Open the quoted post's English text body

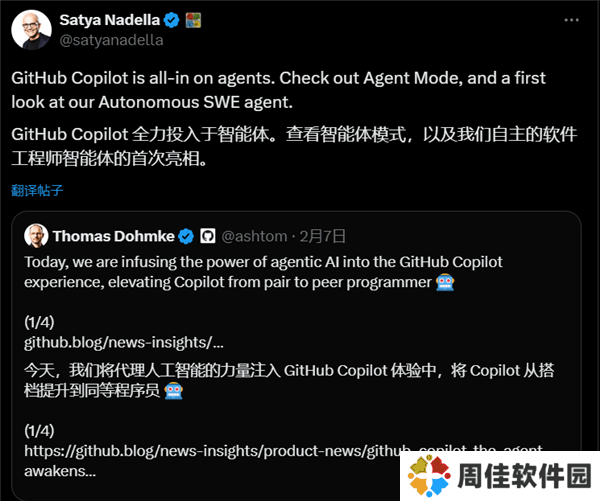click(x=263, y=272)
